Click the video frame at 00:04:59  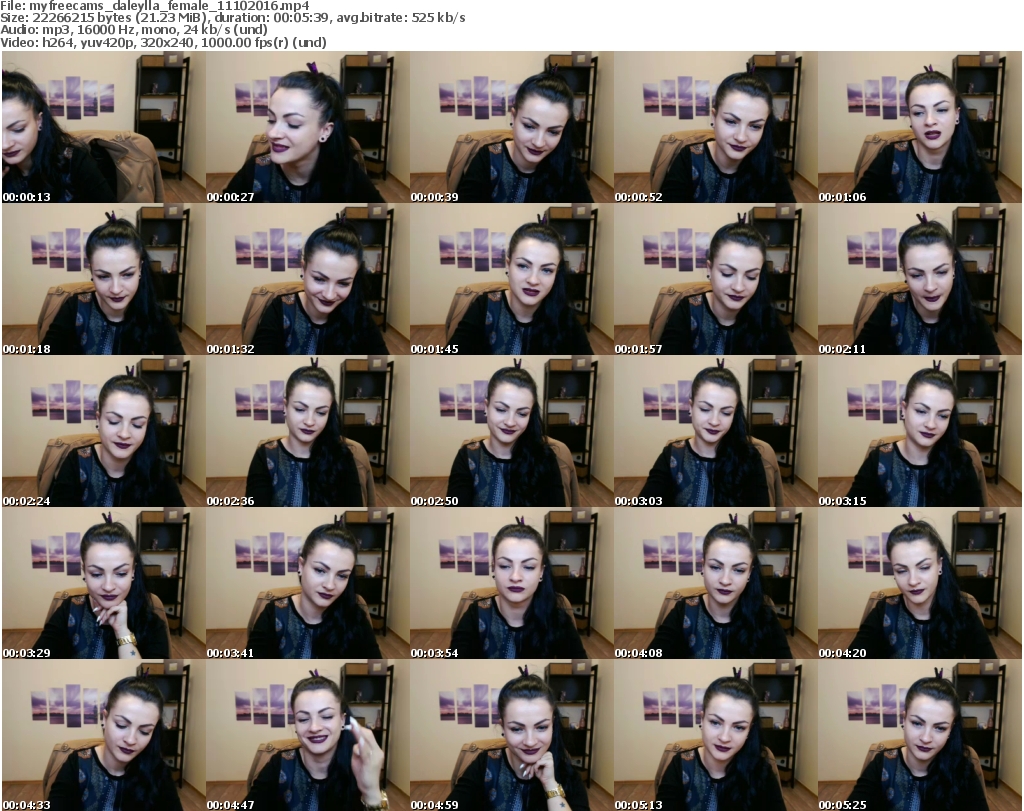(511, 735)
